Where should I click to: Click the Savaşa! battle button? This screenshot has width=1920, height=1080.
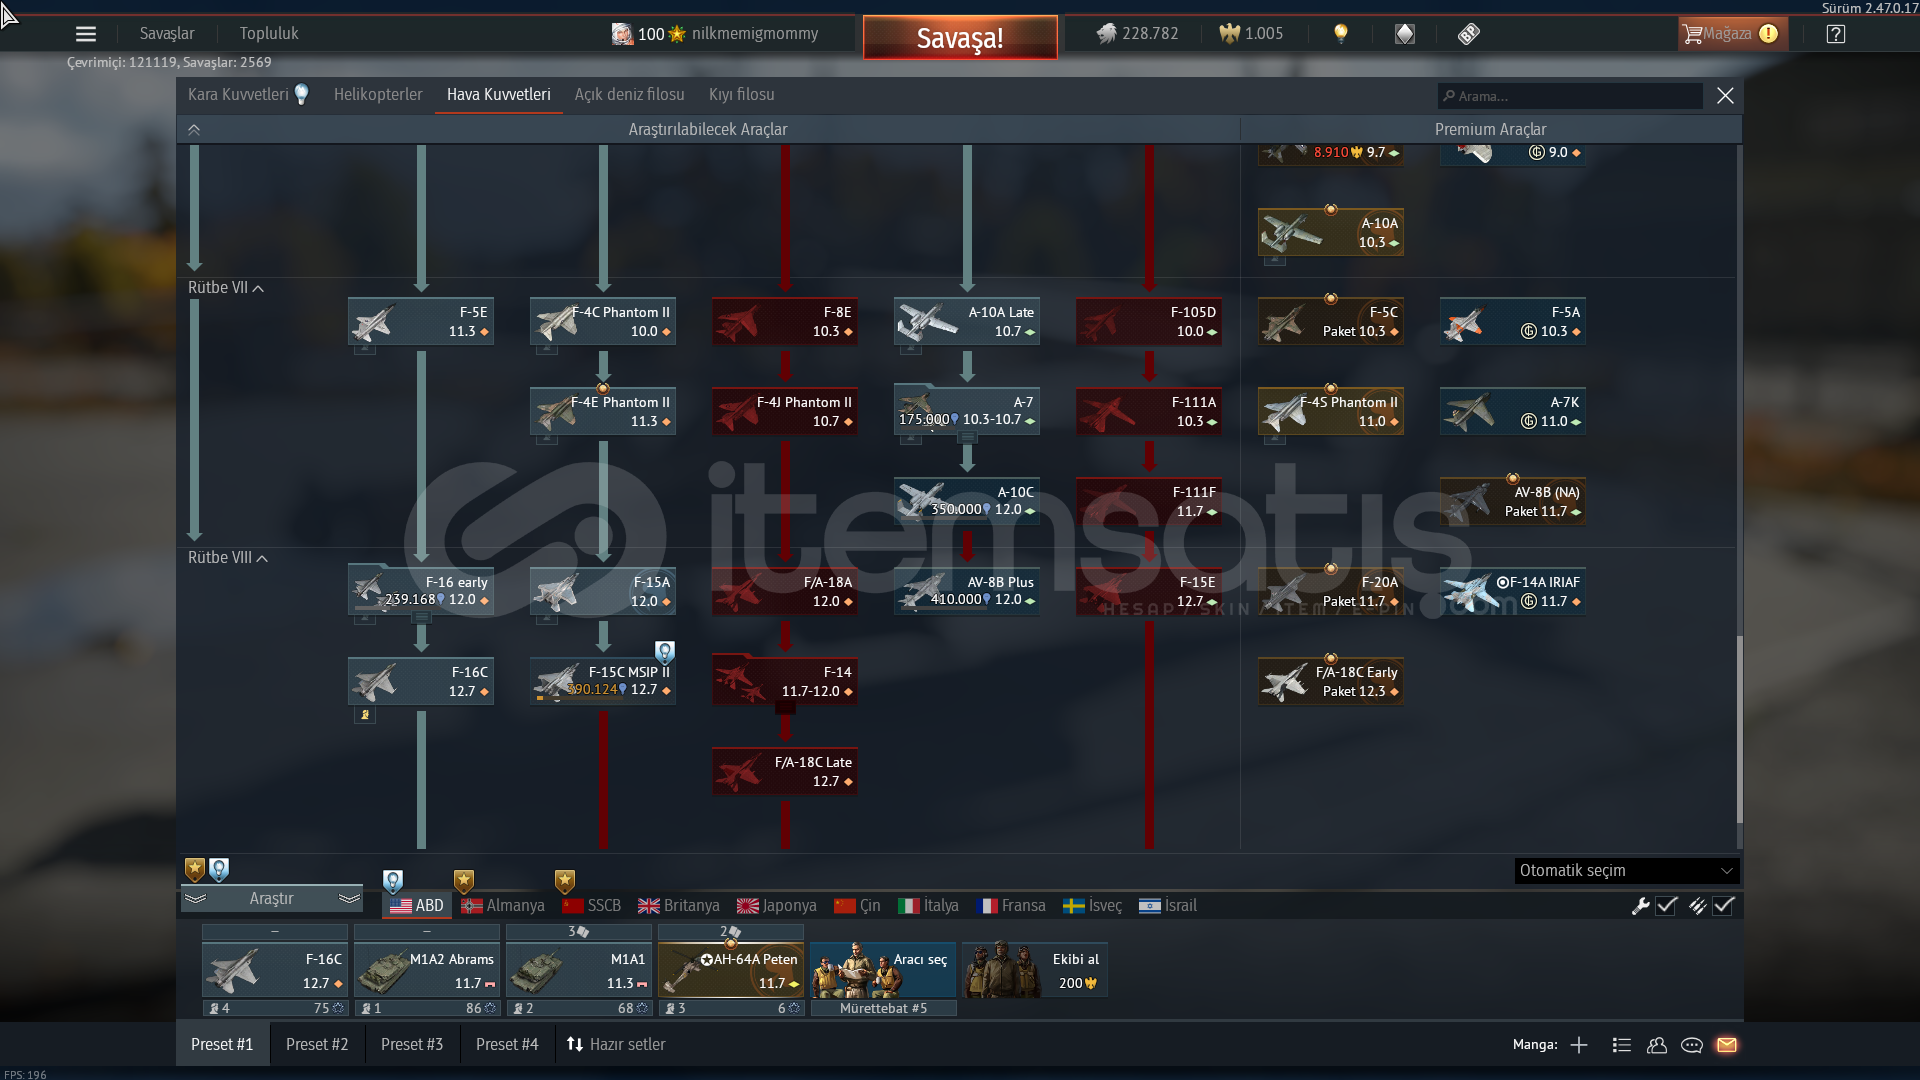point(960,38)
